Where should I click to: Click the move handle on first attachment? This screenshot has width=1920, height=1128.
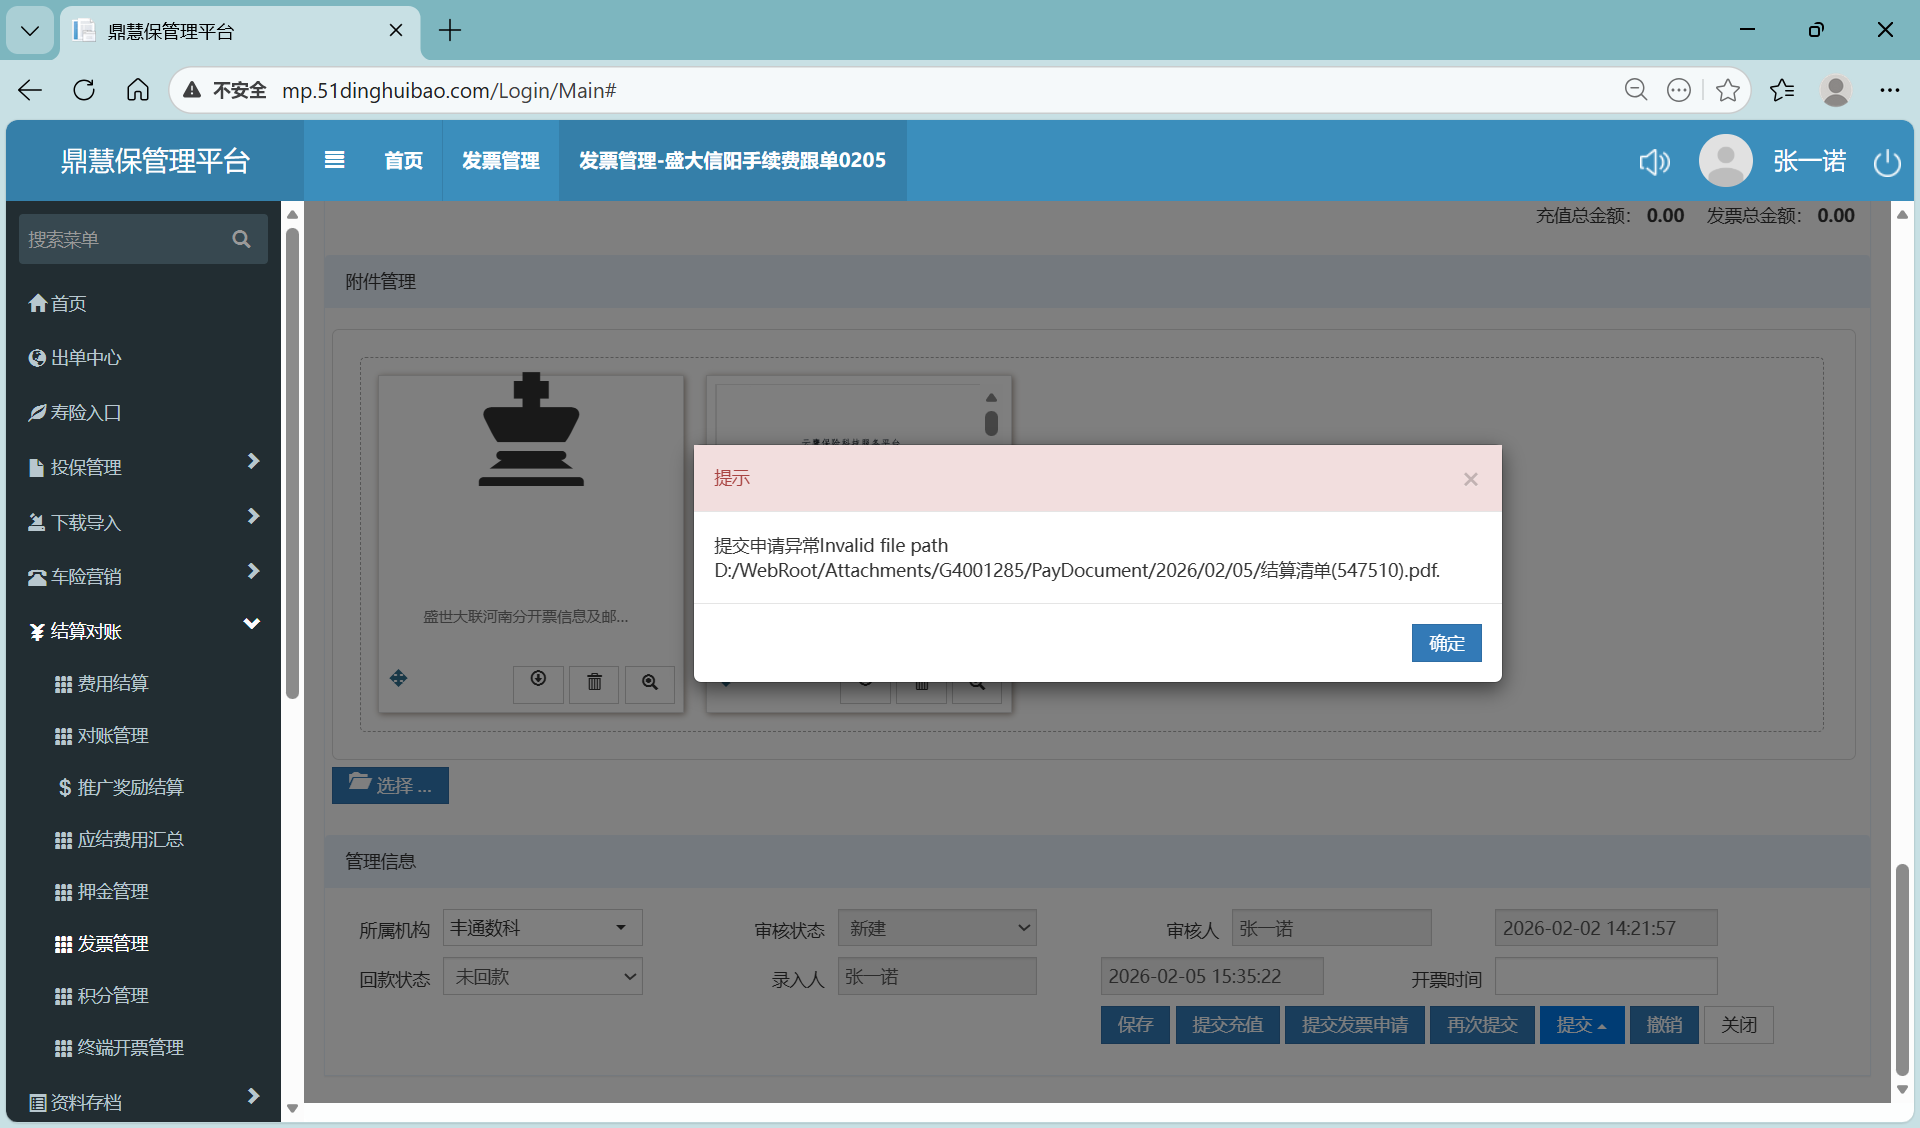(x=399, y=679)
